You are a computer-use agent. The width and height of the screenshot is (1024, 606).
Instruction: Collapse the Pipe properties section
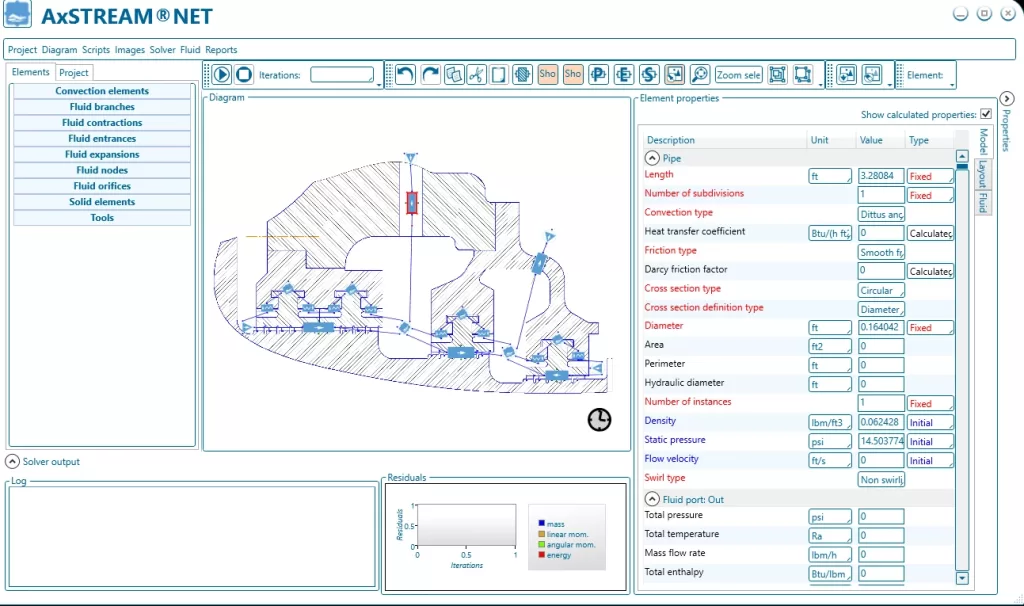click(652, 158)
